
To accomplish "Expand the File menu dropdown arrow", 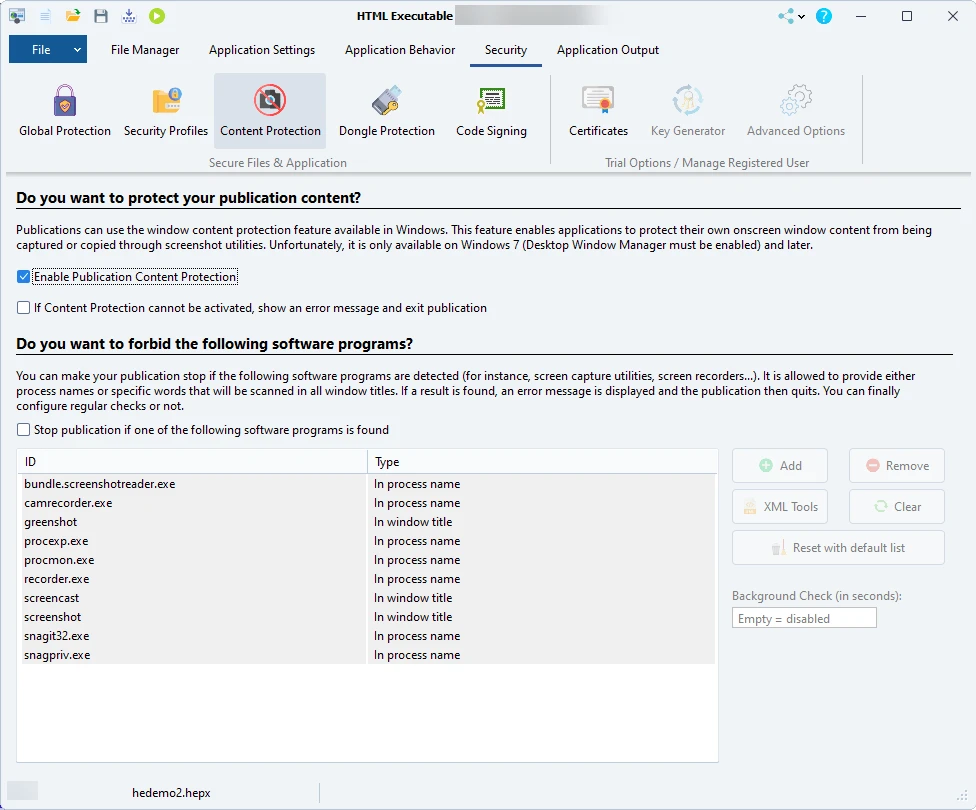I will pyautogui.click(x=77, y=50).
